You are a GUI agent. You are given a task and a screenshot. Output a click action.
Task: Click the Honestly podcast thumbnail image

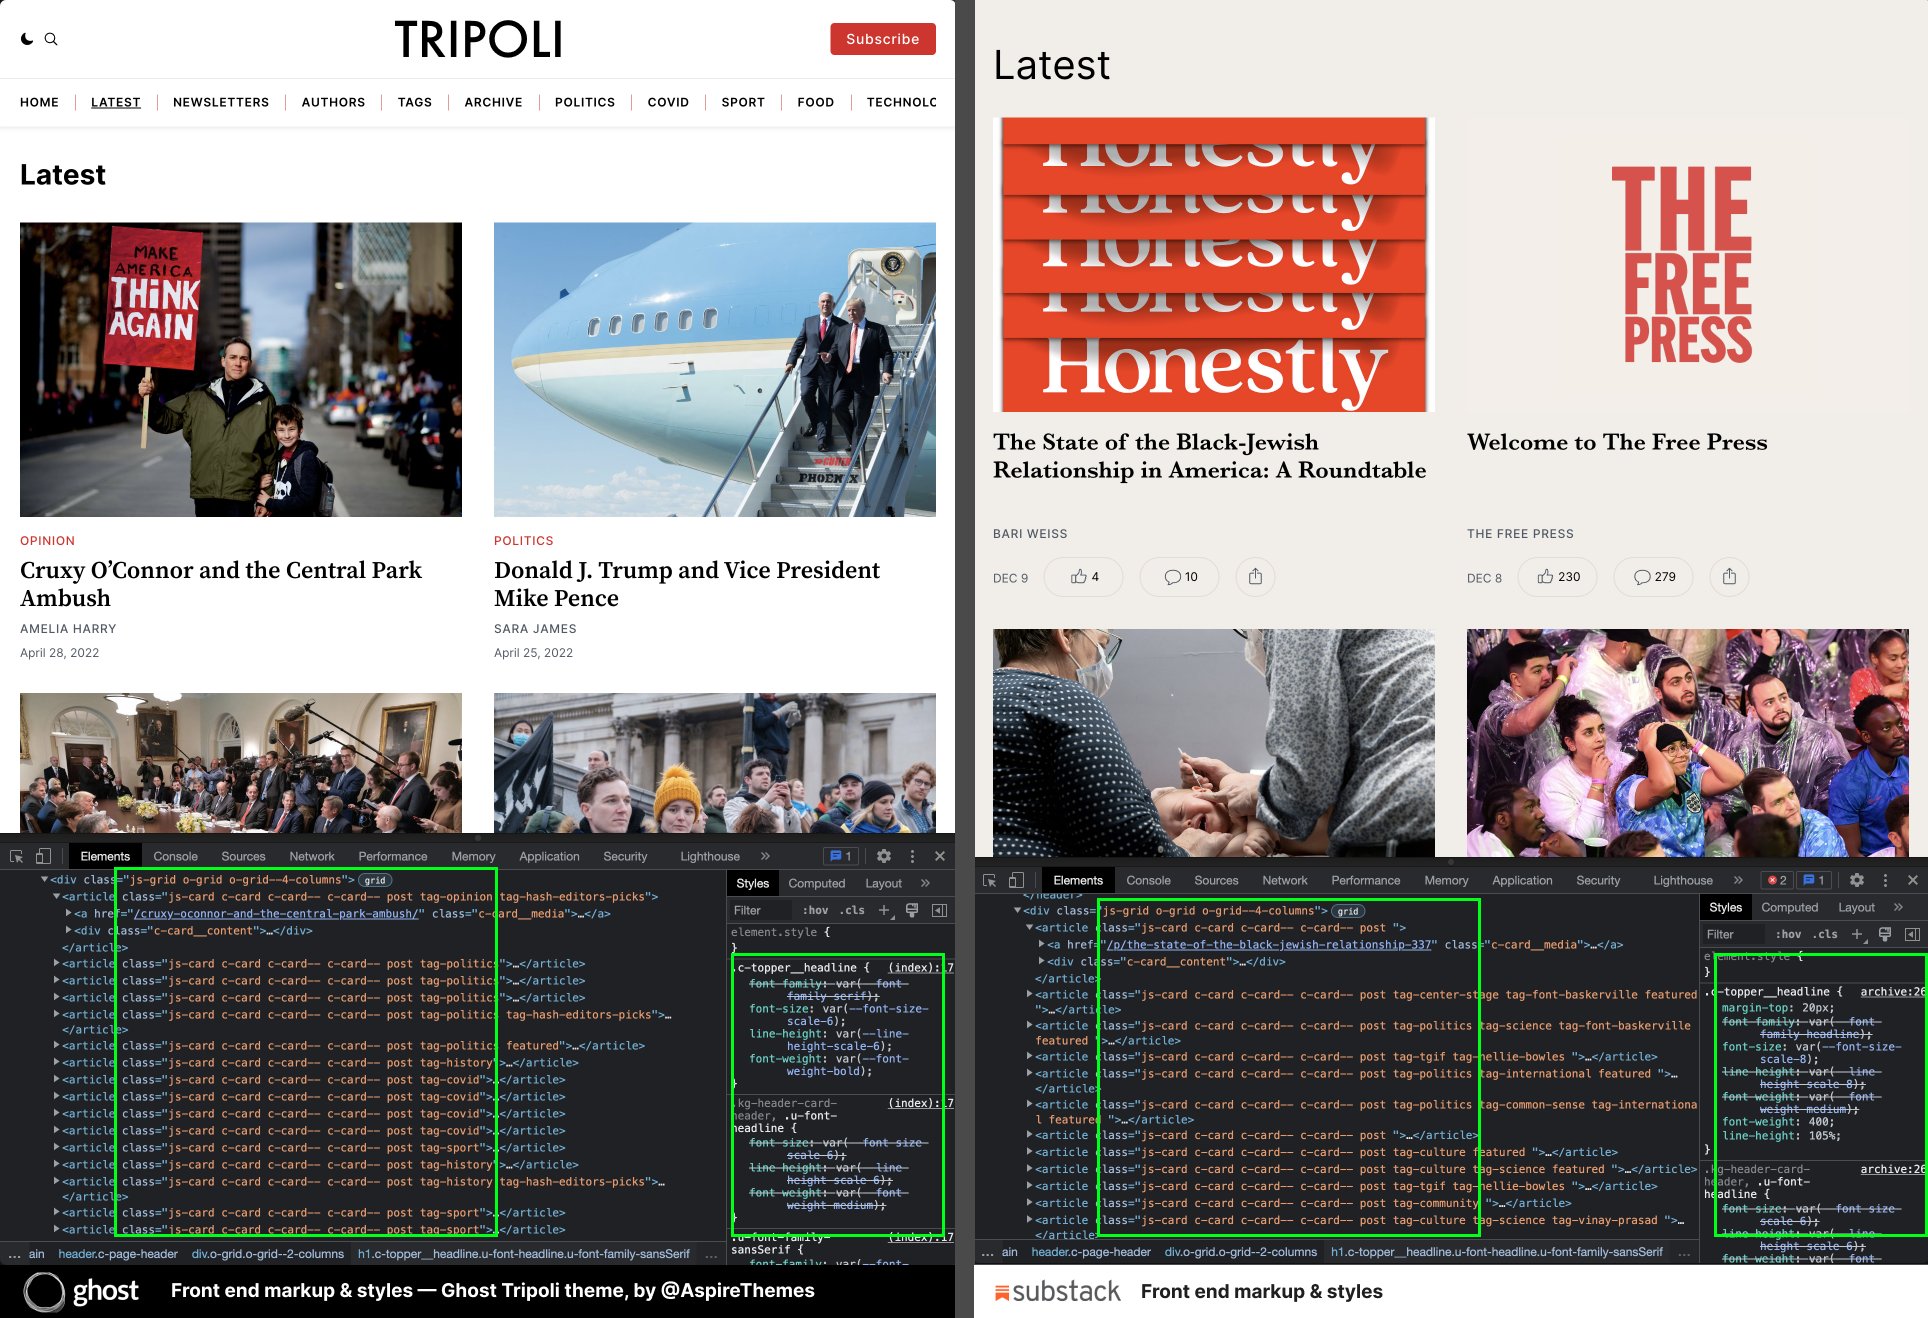pos(1213,265)
